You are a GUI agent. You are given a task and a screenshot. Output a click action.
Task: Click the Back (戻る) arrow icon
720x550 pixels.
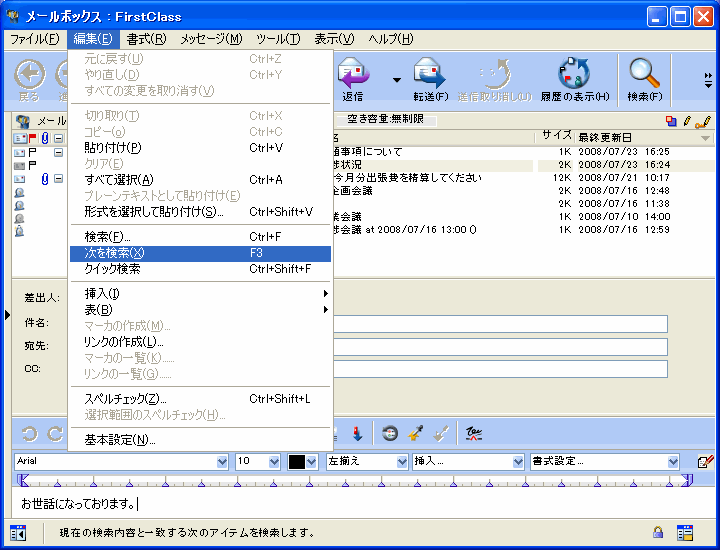click(x=30, y=73)
